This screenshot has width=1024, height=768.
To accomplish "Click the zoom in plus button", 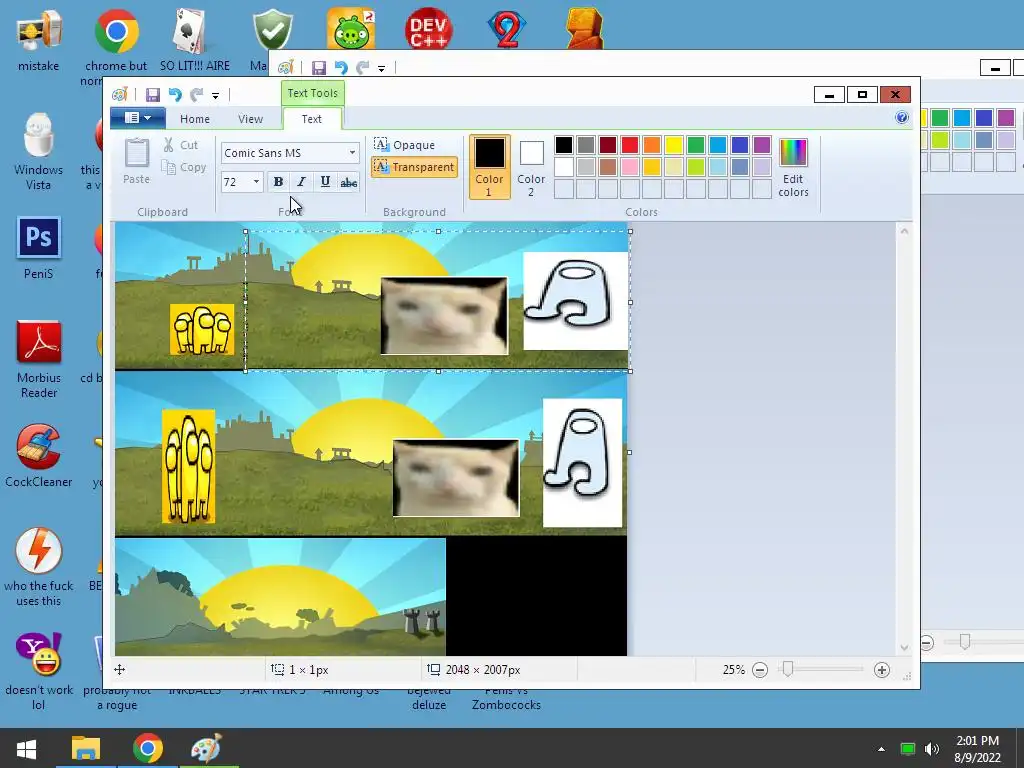I will pyautogui.click(x=882, y=670).
